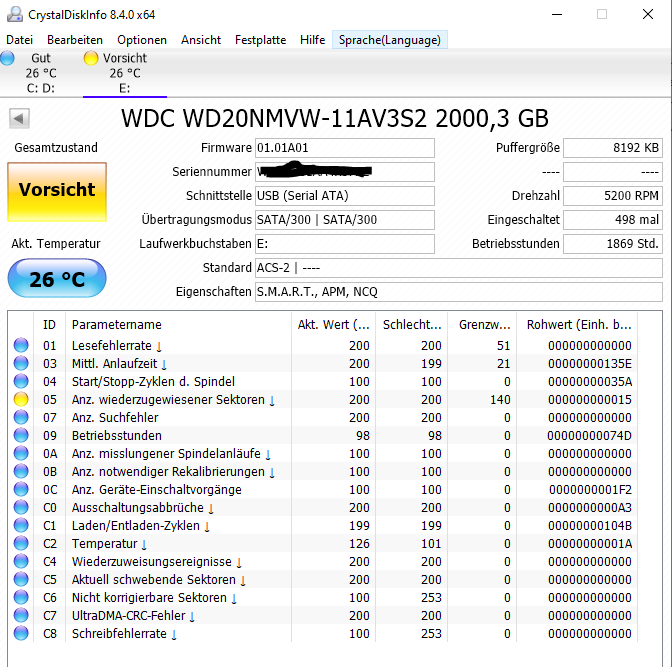The width and height of the screenshot is (672, 667).
Task: Click the Eigenschaften field S.M.A.R.T., APM, NCQ
Action: coord(459,292)
